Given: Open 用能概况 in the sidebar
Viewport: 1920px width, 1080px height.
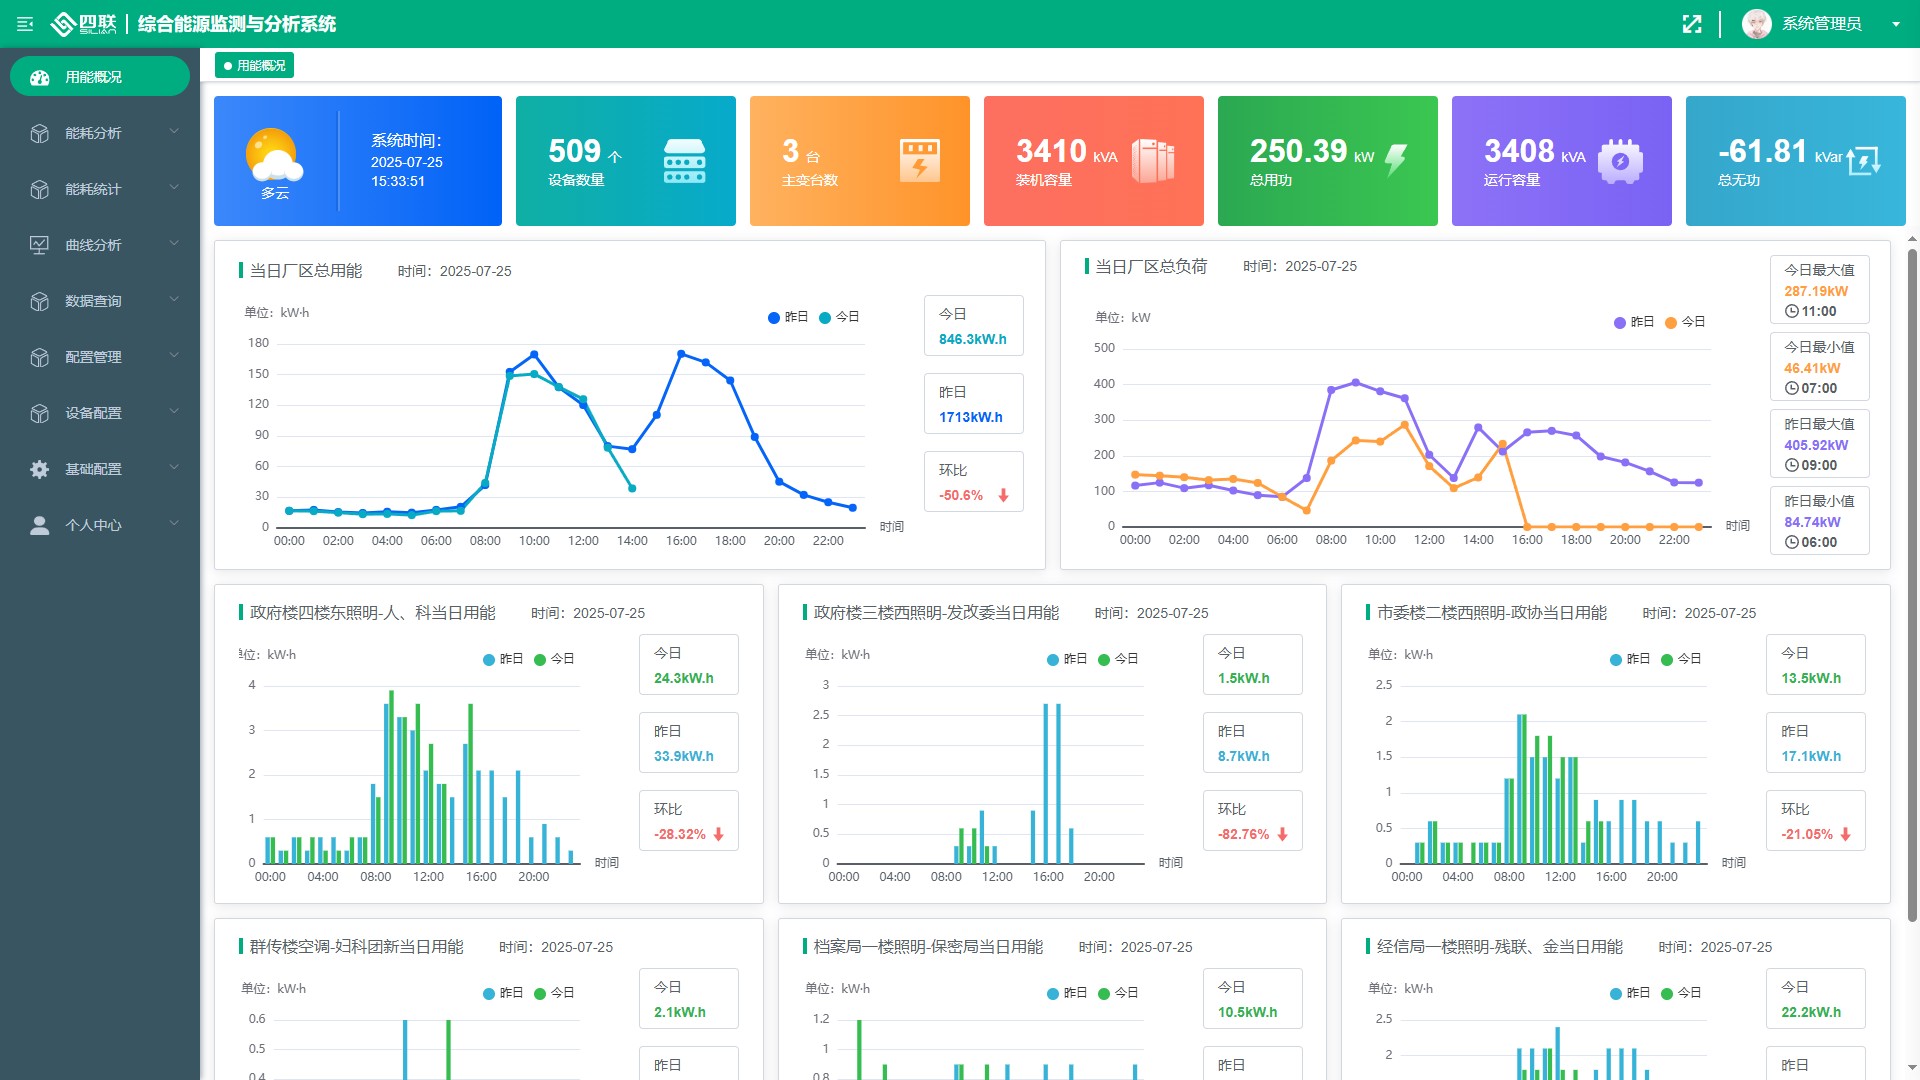Looking at the screenshot, I should (x=100, y=77).
